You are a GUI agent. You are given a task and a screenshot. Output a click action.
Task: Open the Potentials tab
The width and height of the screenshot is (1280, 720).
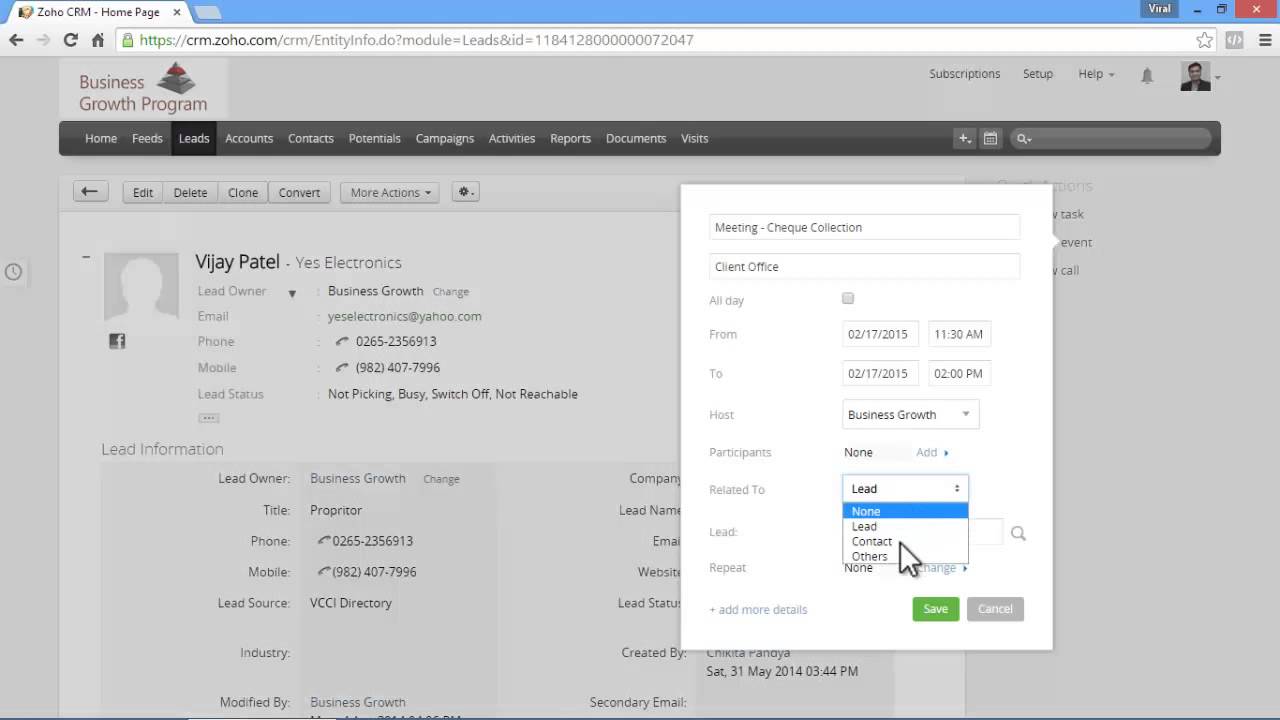[x=375, y=139]
